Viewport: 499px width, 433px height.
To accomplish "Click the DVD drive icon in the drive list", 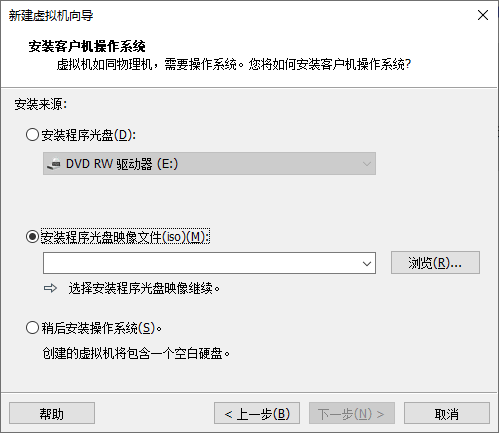I will coord(54,164).
